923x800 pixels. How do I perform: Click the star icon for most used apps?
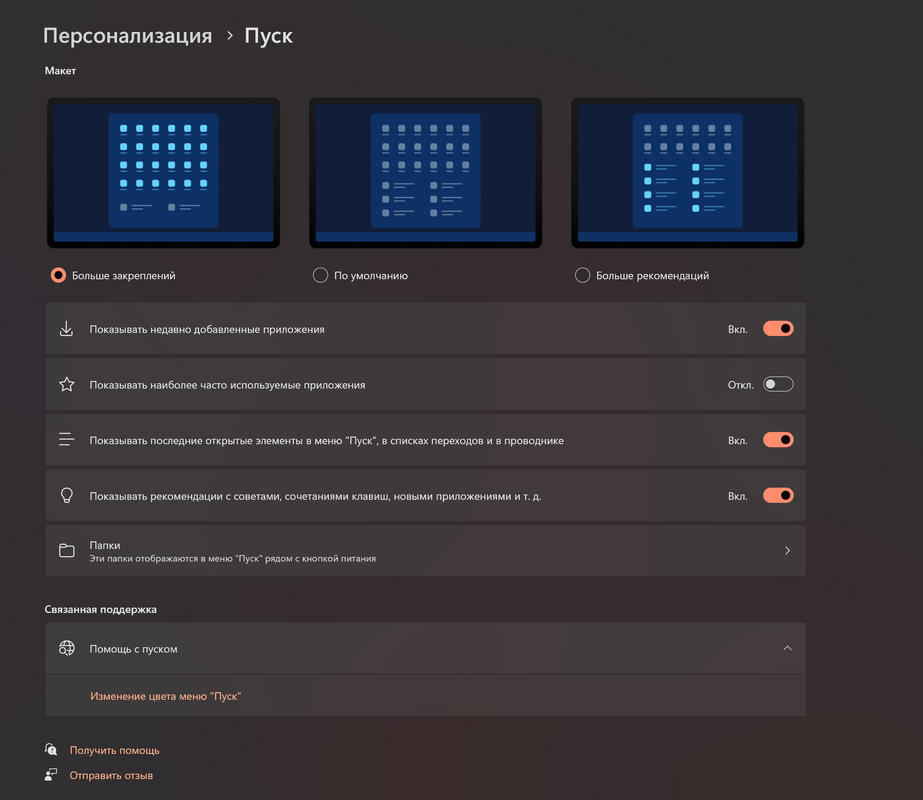[x=67, y=384]
